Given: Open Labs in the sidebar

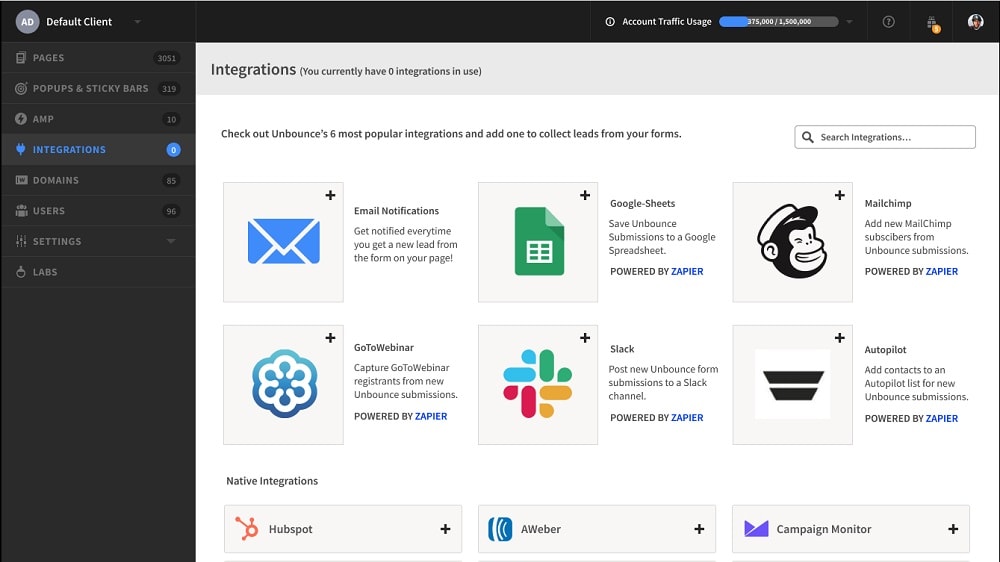Looking at the screenshot, I should coord(98,272).
